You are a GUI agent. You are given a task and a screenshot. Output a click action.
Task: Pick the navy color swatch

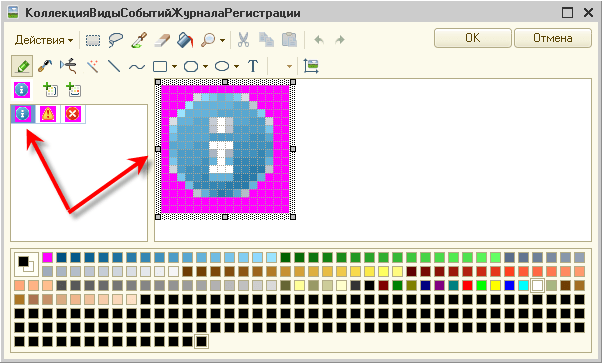tap(425, 285)
